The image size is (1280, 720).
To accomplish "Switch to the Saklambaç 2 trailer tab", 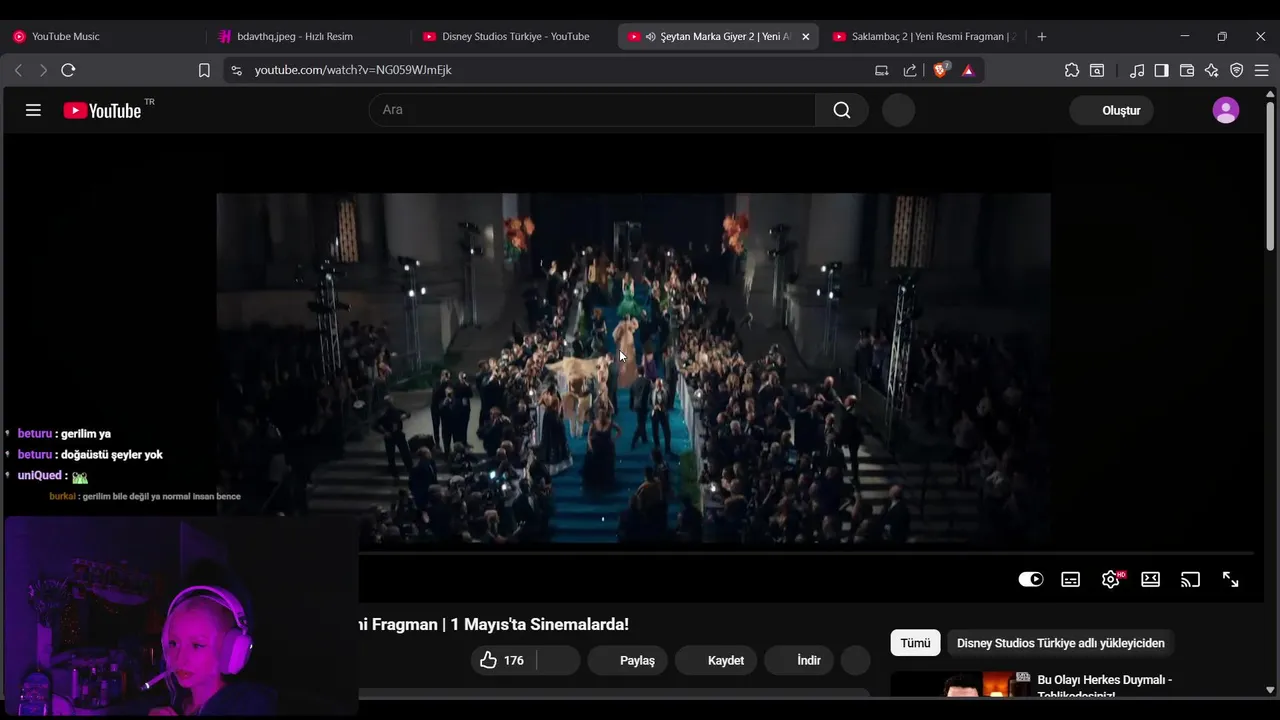I will [x=923, y=36].
